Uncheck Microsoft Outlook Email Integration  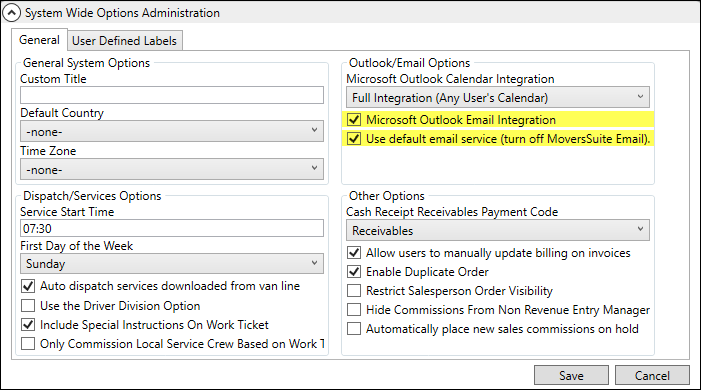354,120
